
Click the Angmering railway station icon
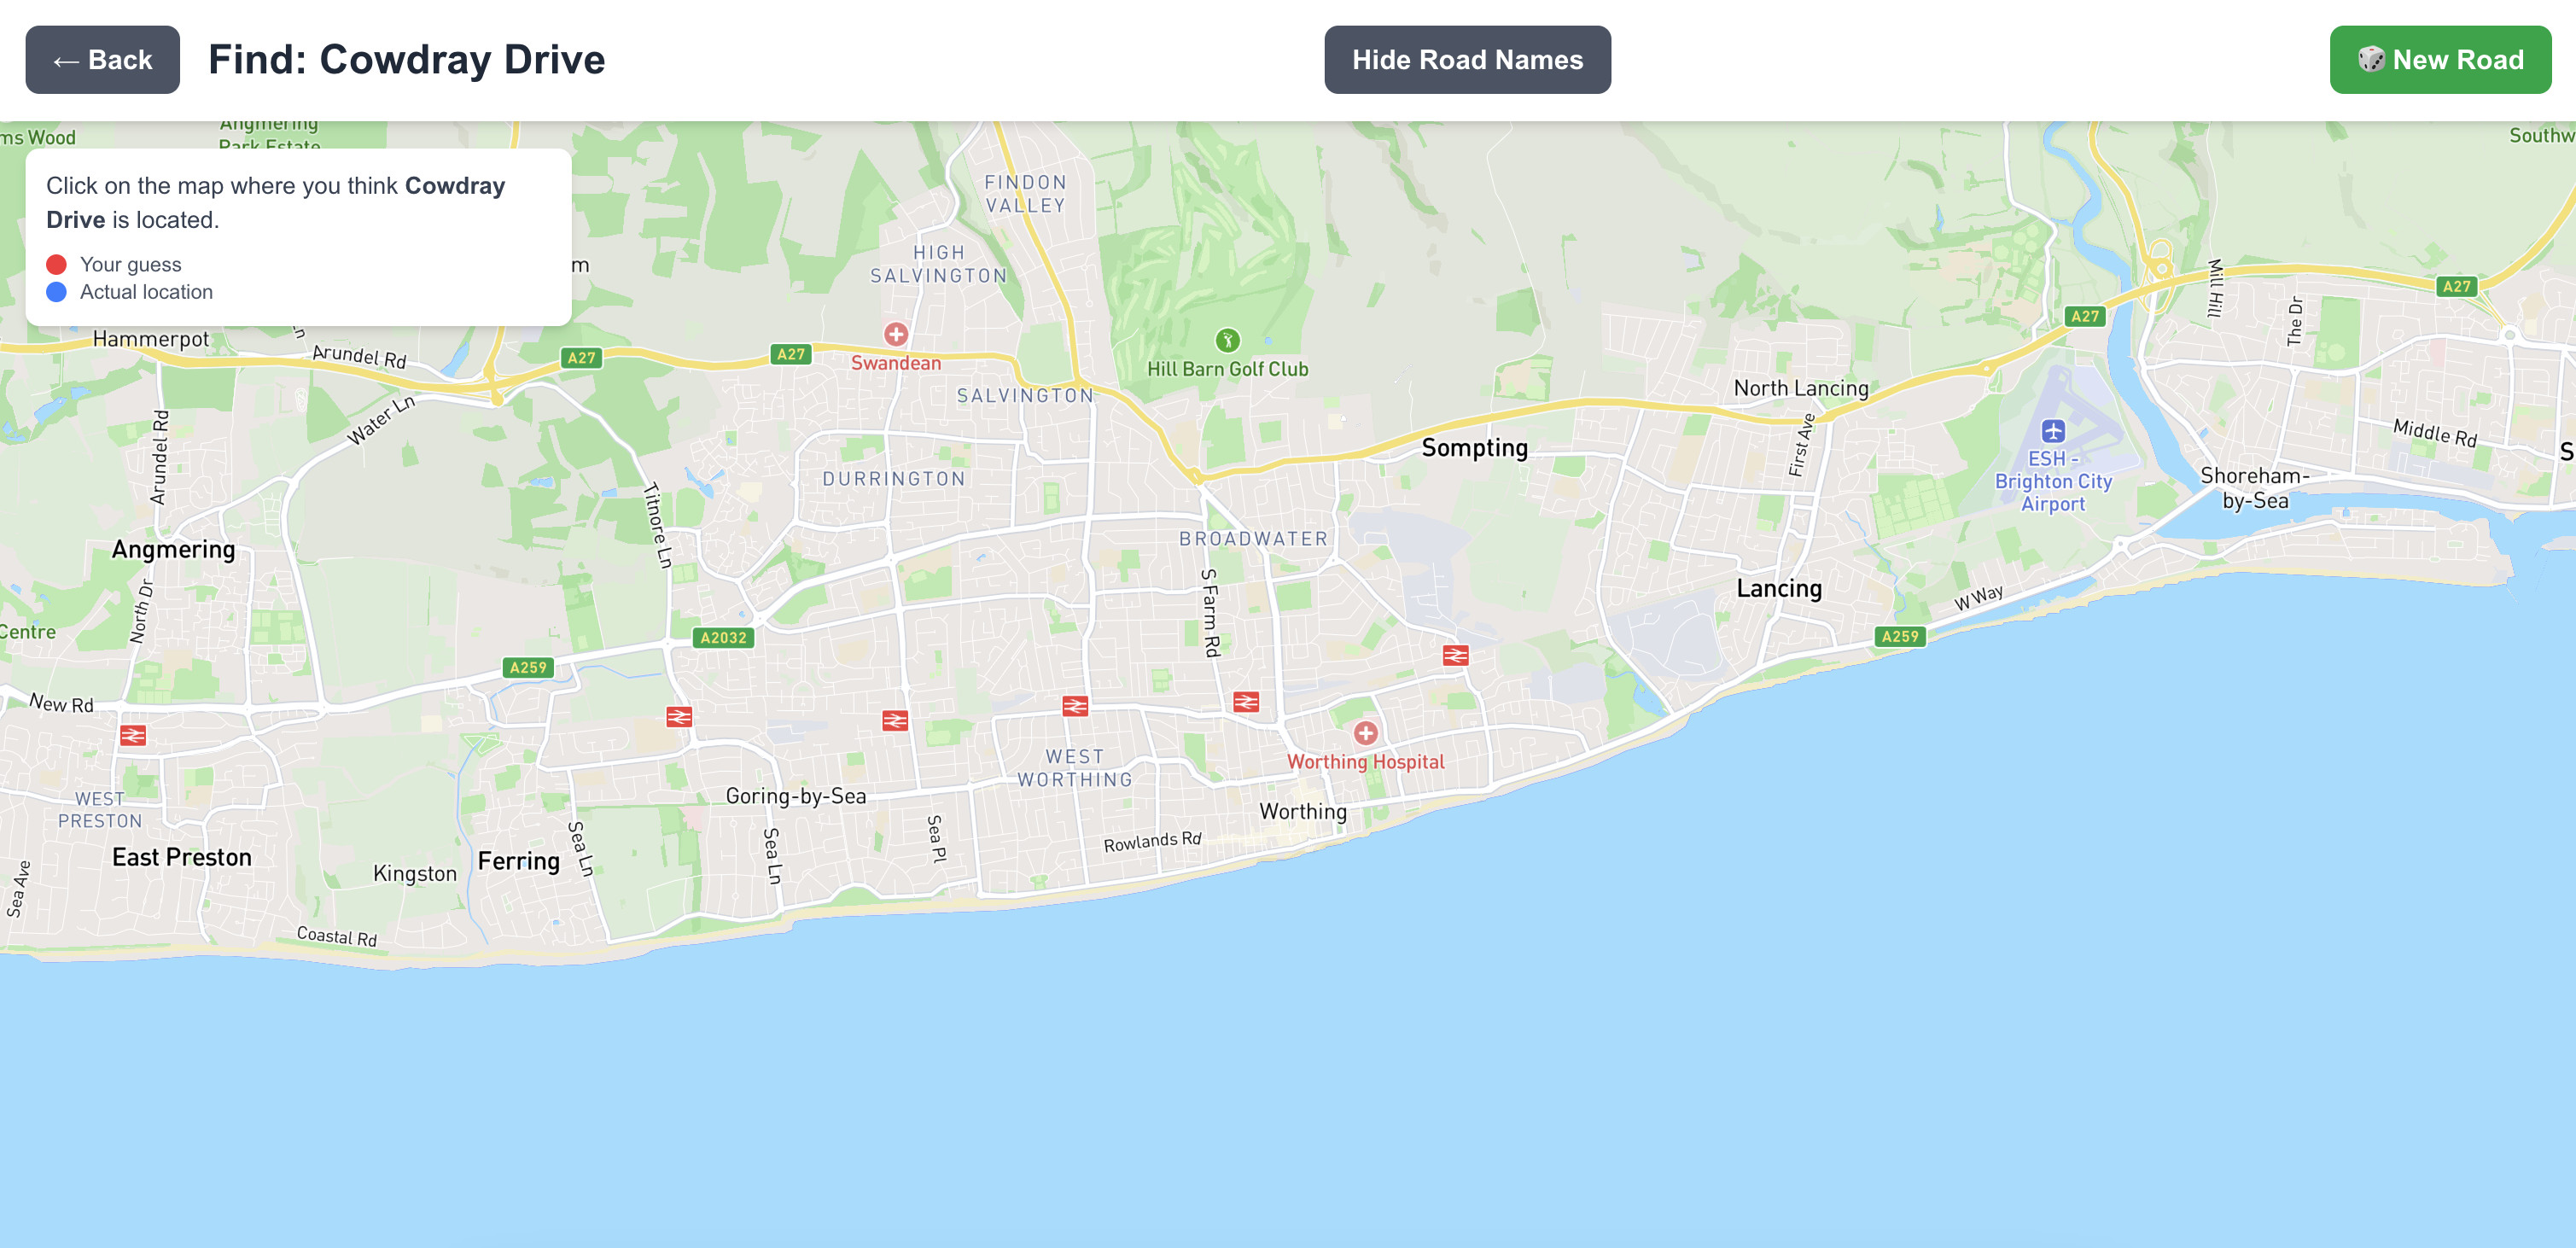pyautogui.click(x=133, y=735)
